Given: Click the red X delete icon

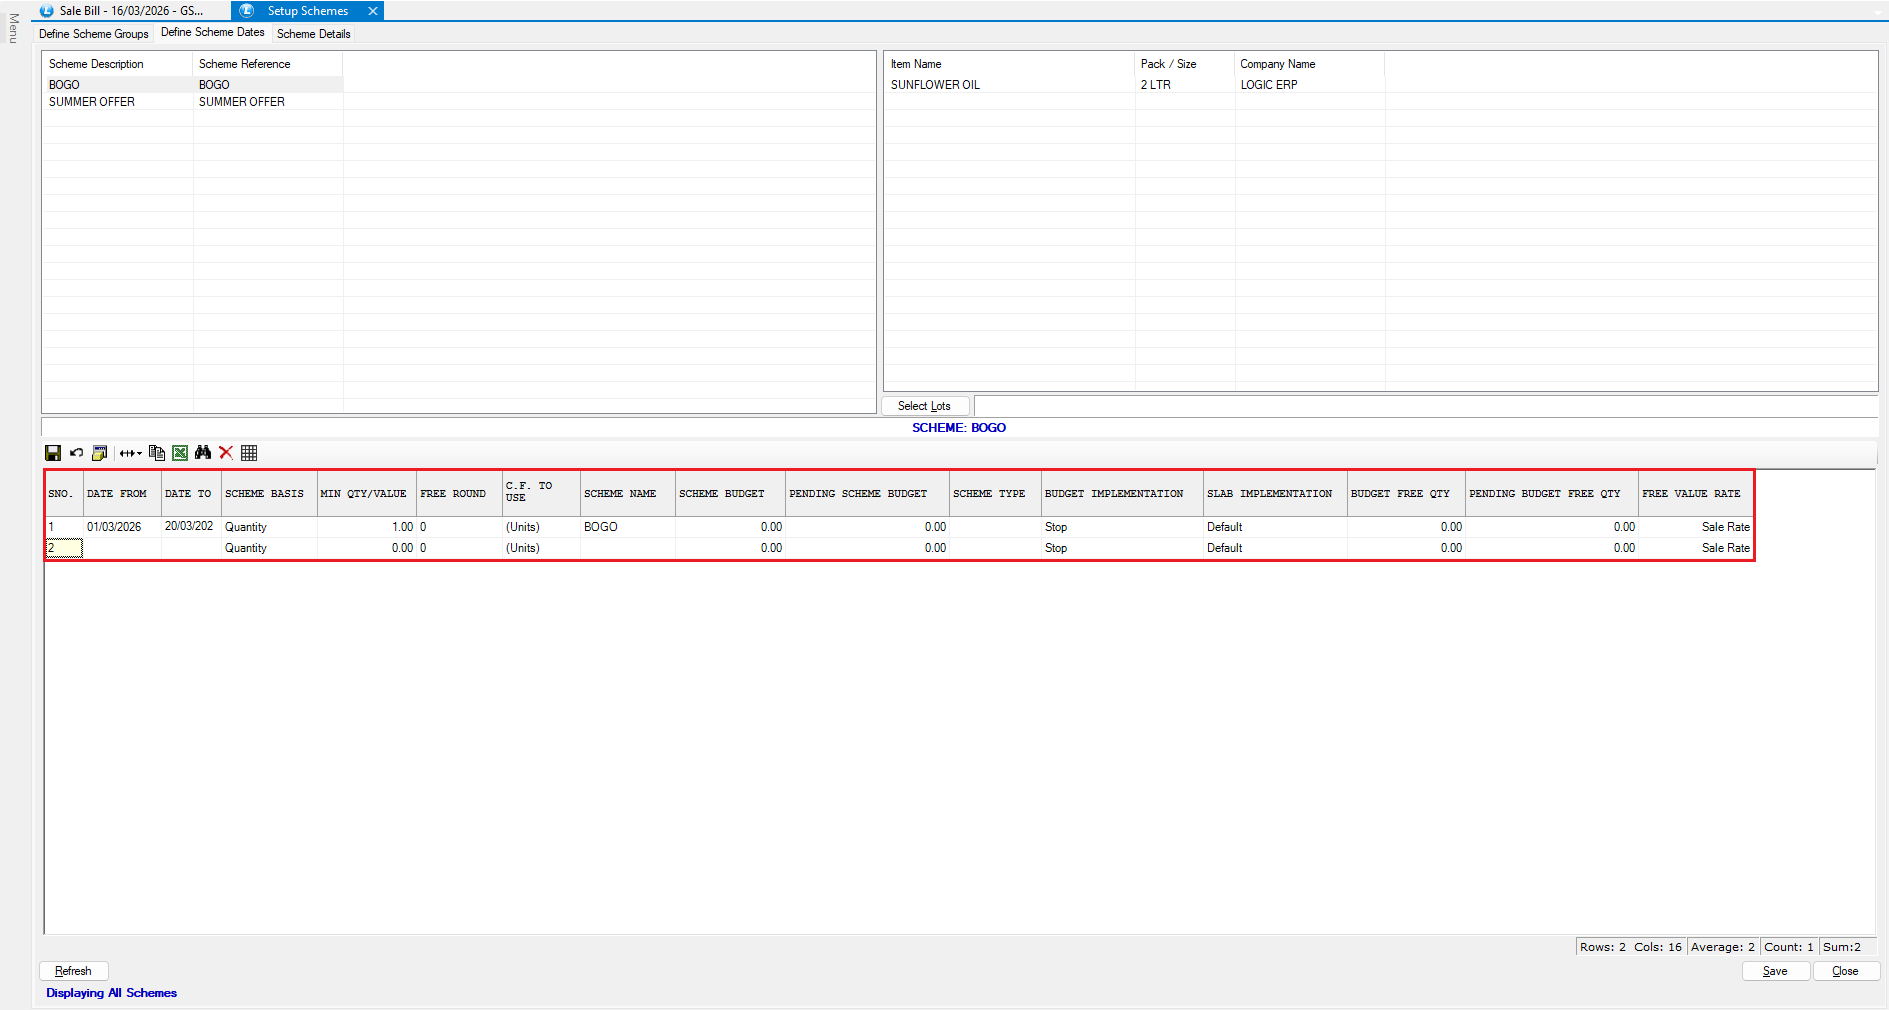Looking at the screenshot, I should pyautogui.click(x=226, y=453).
